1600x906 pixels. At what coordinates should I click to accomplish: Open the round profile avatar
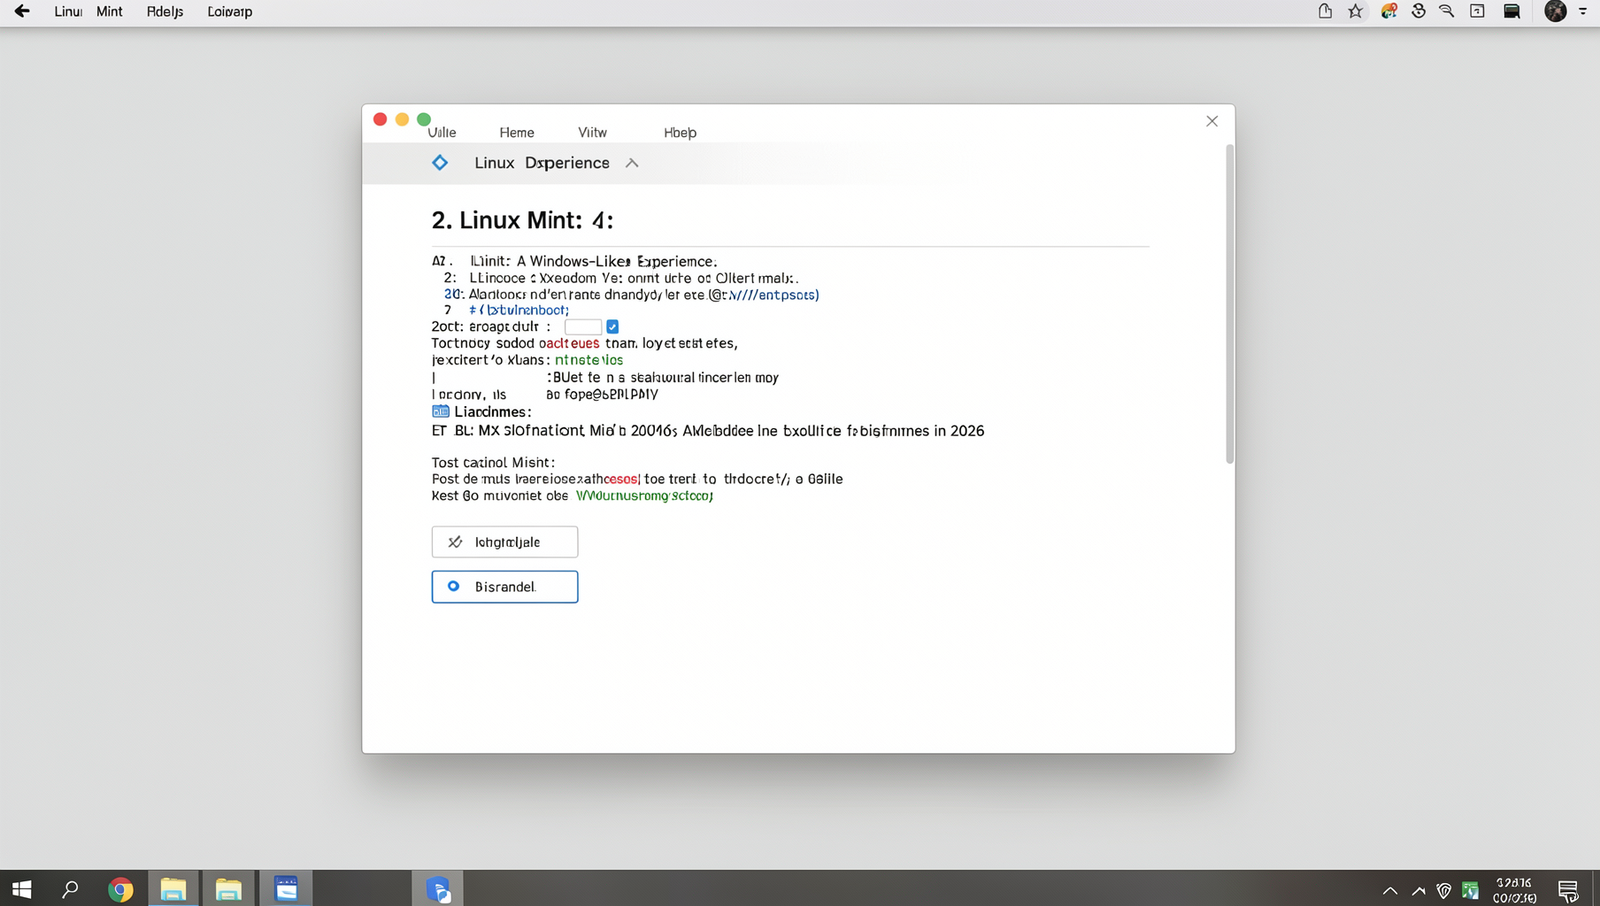point(1555,11)
